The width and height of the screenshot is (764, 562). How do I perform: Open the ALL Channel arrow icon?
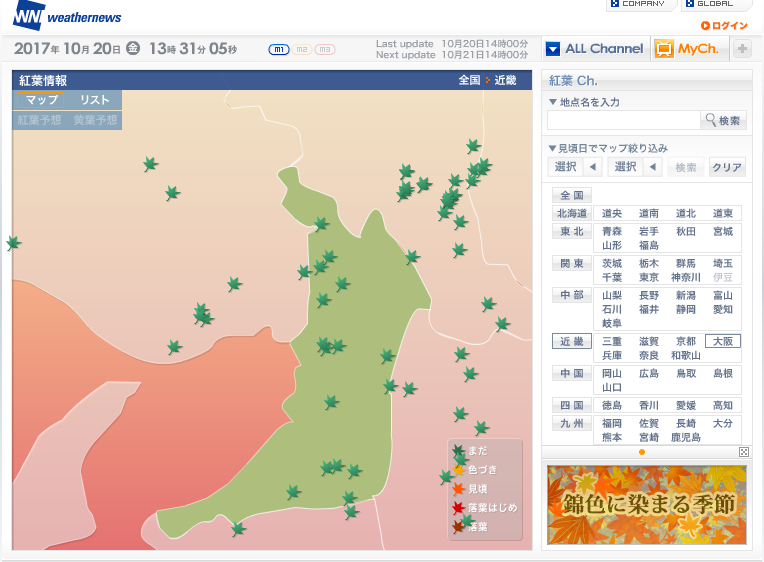[x=553, y=49]
